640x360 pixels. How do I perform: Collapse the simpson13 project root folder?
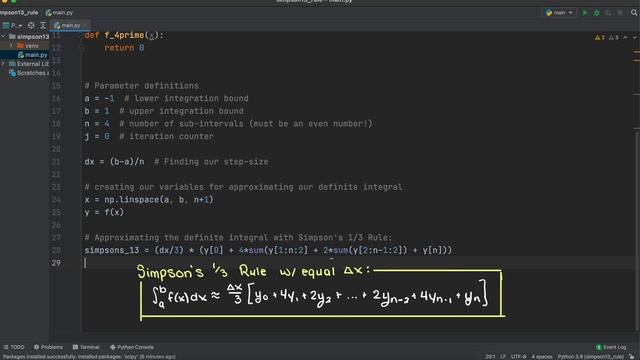point(4,36)
